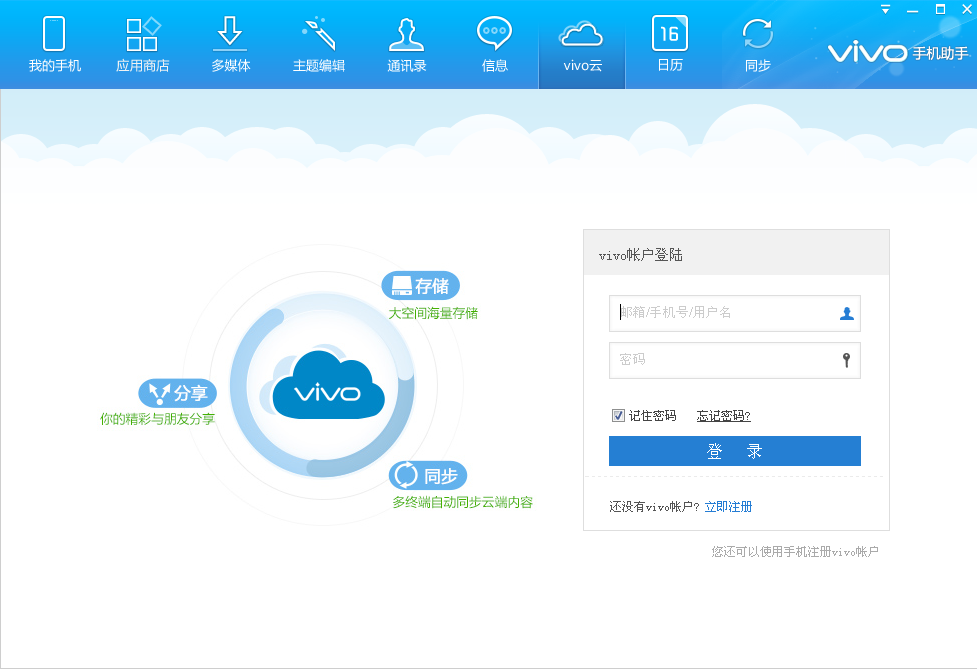Open the 我的手机 (My Phone) section
Image resolution: width=977 pixels, height=669 pixels.
(55, 43)
